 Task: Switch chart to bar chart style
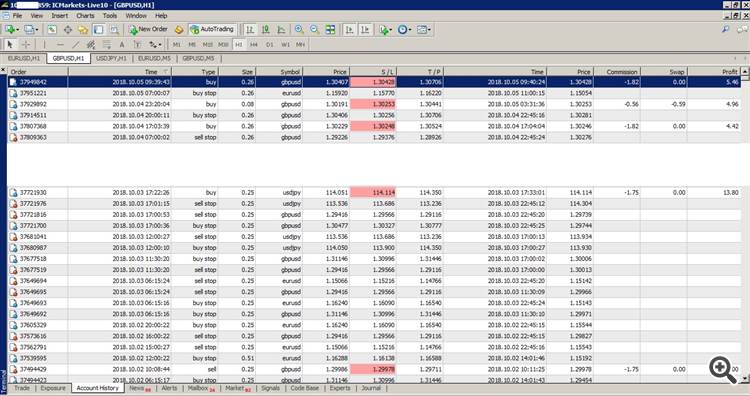tap(250, 30)
